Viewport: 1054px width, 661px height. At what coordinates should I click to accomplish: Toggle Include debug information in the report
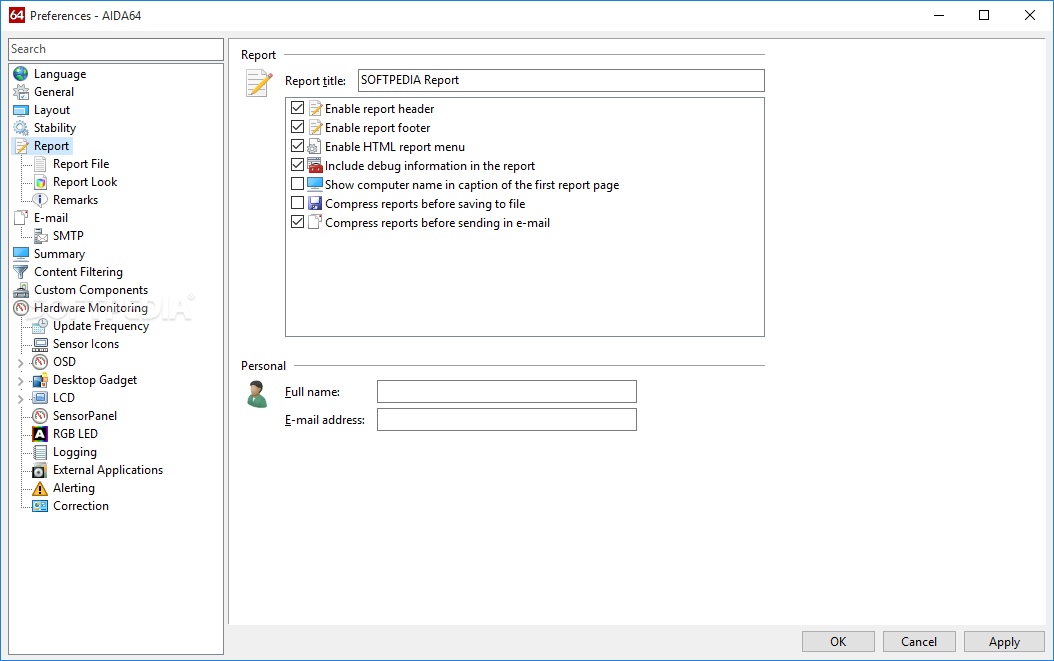tap(298, 165)
